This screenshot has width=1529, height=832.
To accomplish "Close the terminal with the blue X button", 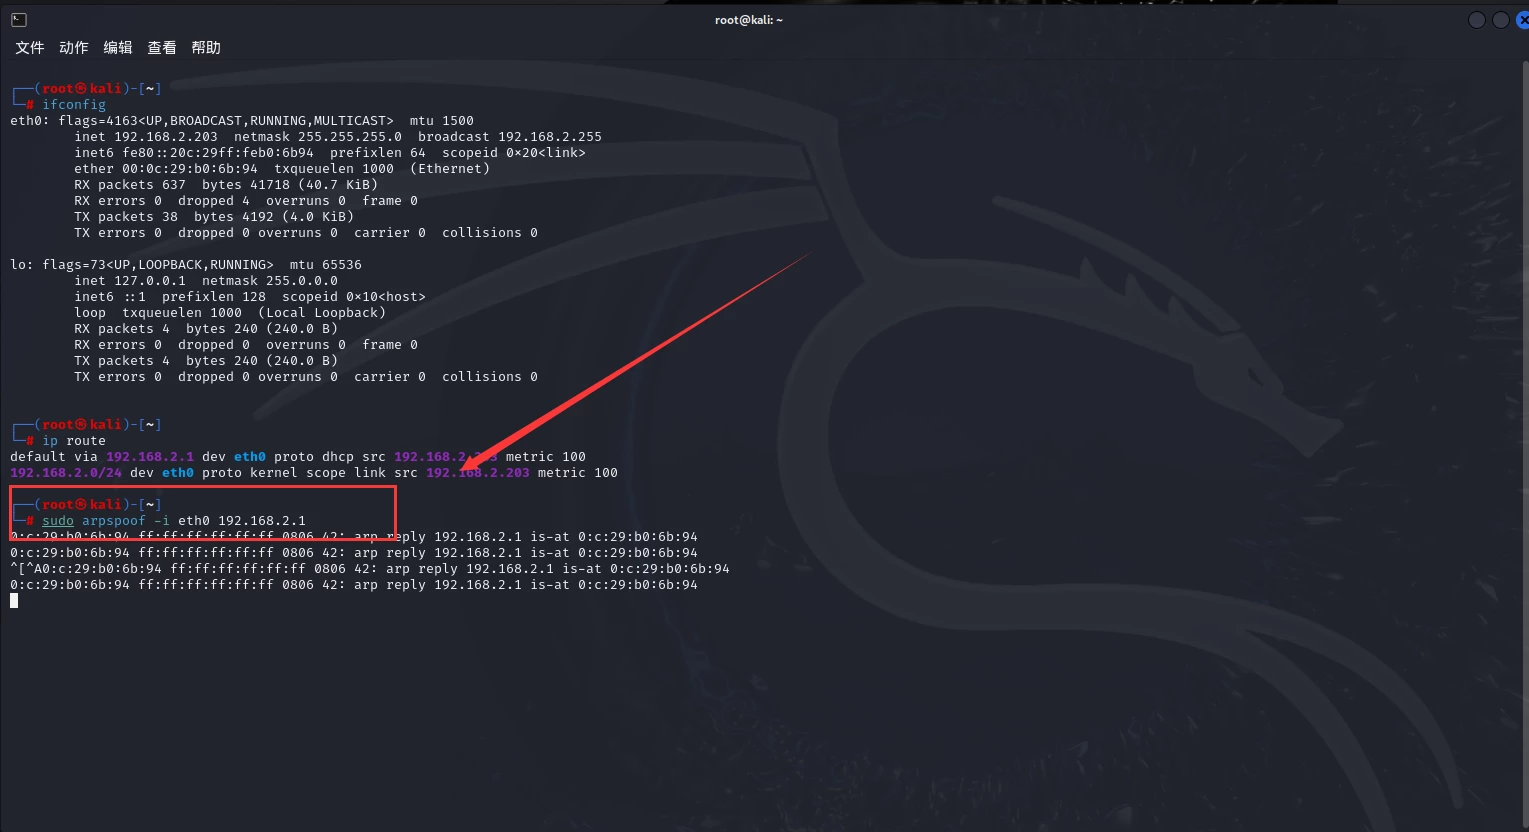I will click(x=1522, y=20).
